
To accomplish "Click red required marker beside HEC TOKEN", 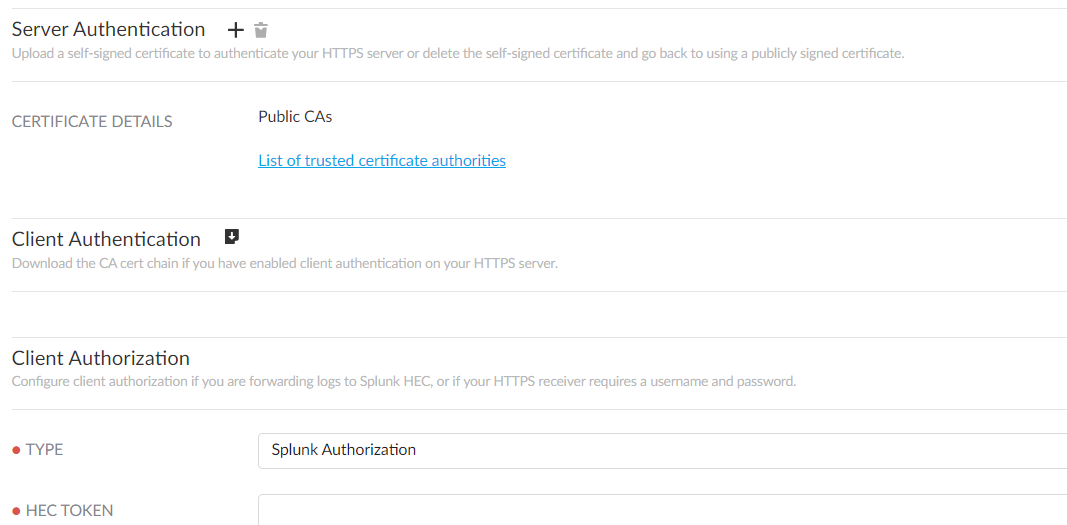I will [x=16, y=511].
